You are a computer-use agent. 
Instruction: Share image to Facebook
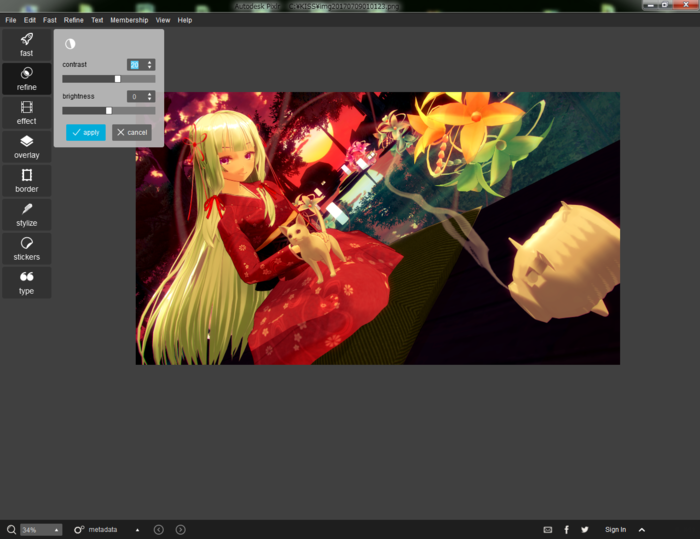[567, 530]
